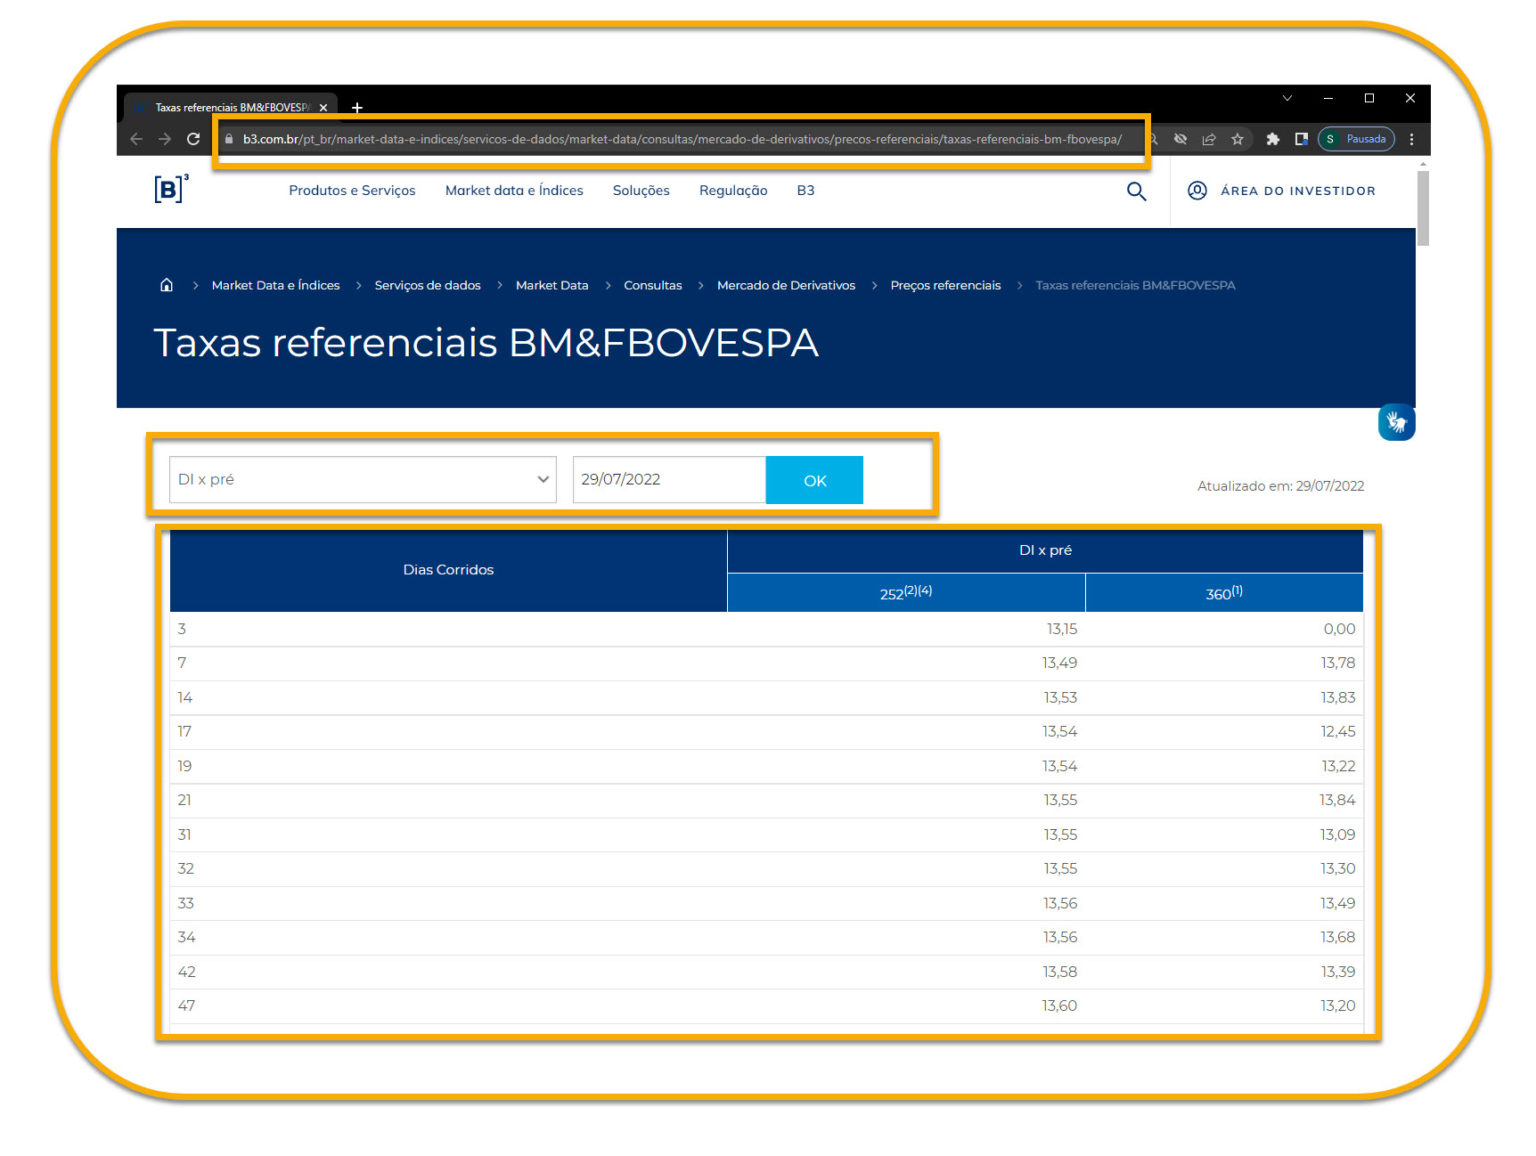
Task: Click the share page icon
Action: [x=1208, y=139]
